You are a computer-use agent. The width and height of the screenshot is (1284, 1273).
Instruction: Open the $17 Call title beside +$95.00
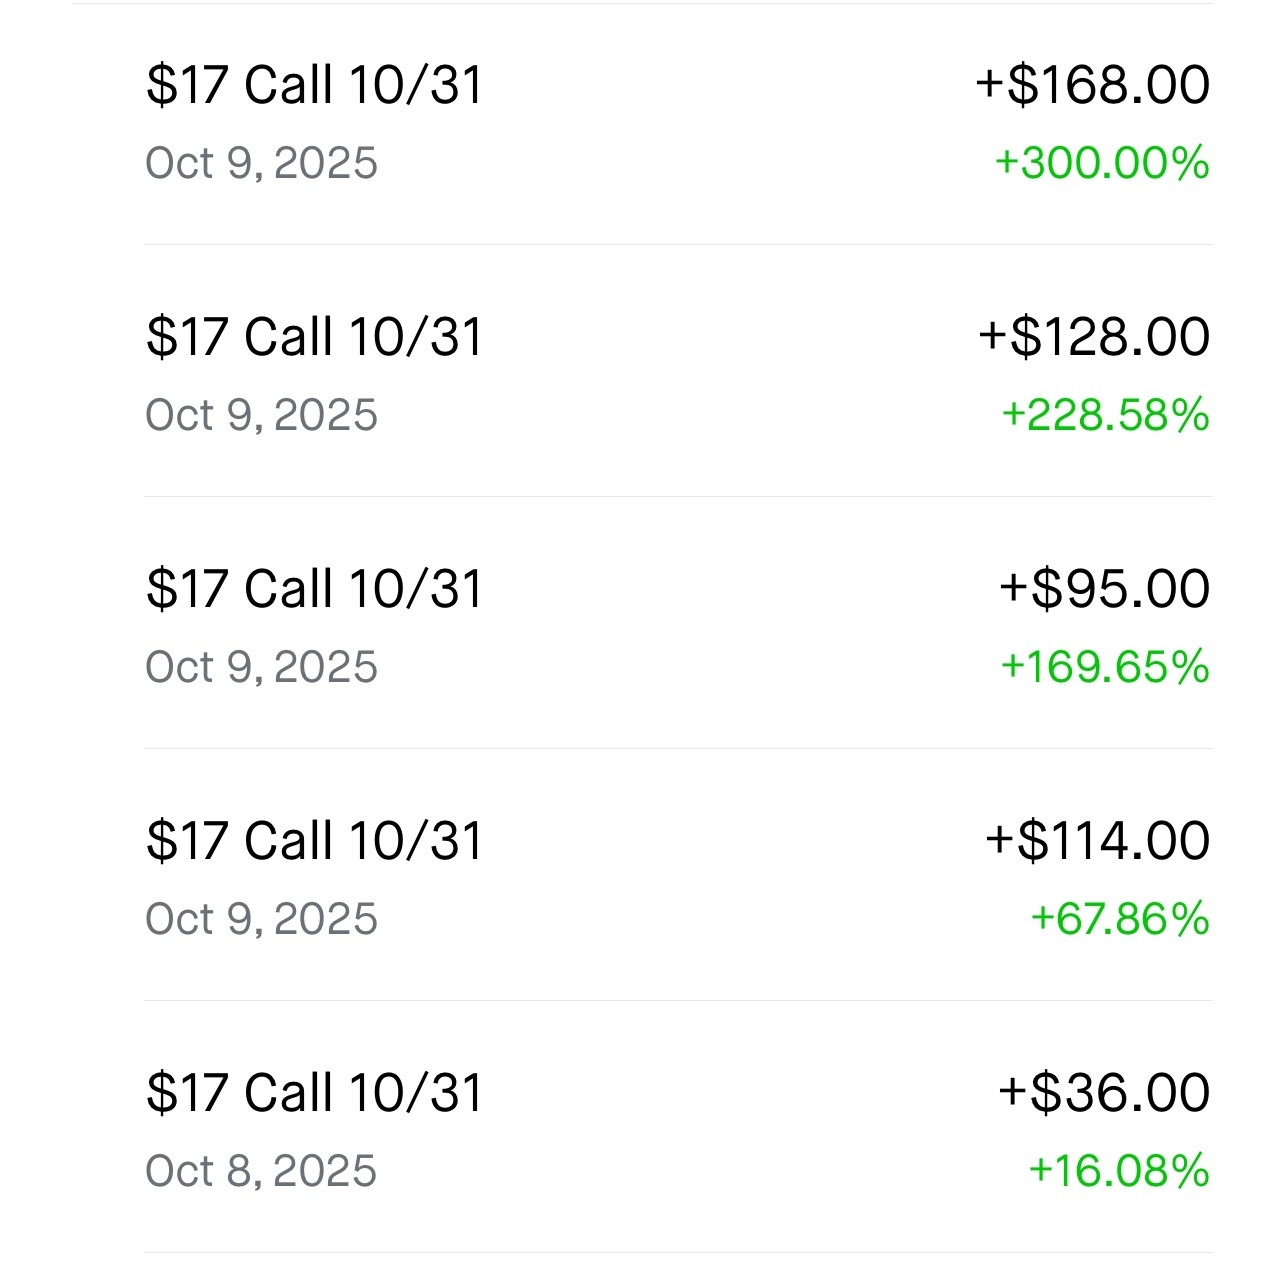(314, 589)
